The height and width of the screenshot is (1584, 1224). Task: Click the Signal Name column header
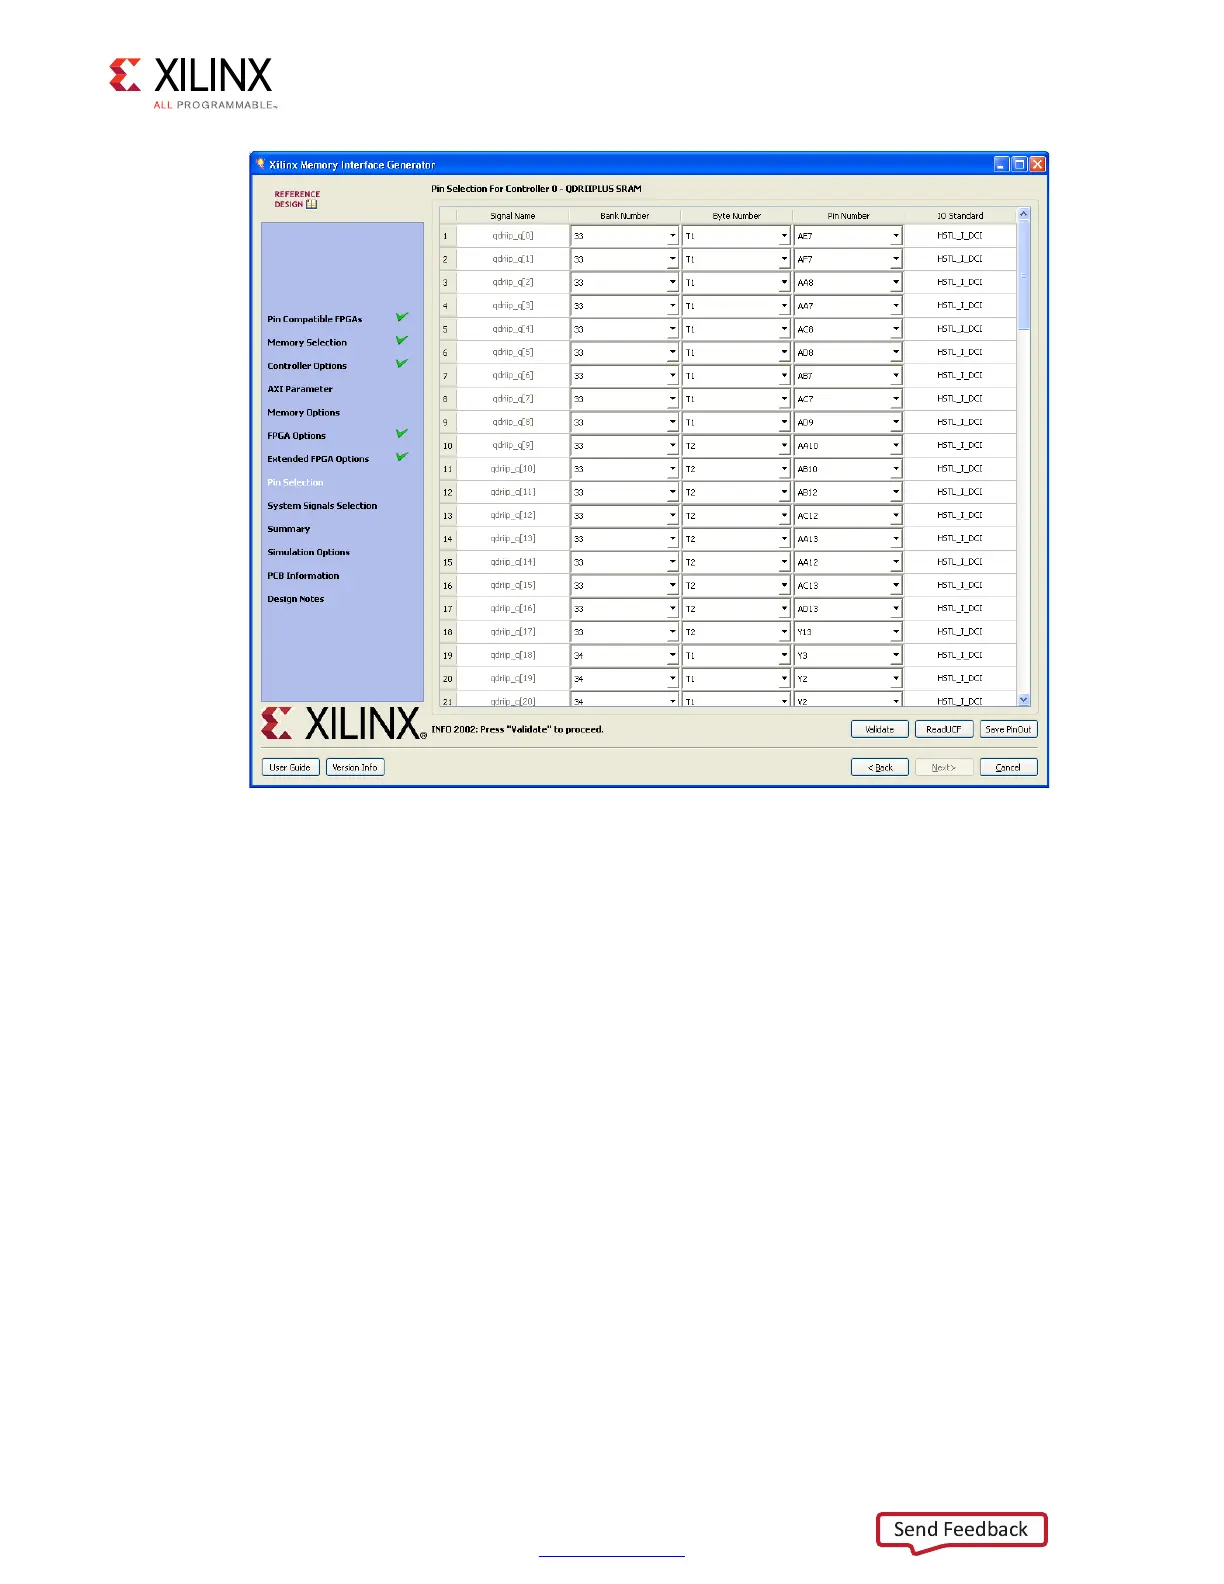pos(513,216)
